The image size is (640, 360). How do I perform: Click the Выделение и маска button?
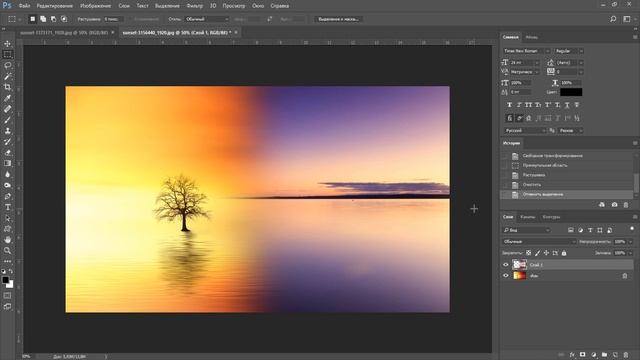point(338,19)
